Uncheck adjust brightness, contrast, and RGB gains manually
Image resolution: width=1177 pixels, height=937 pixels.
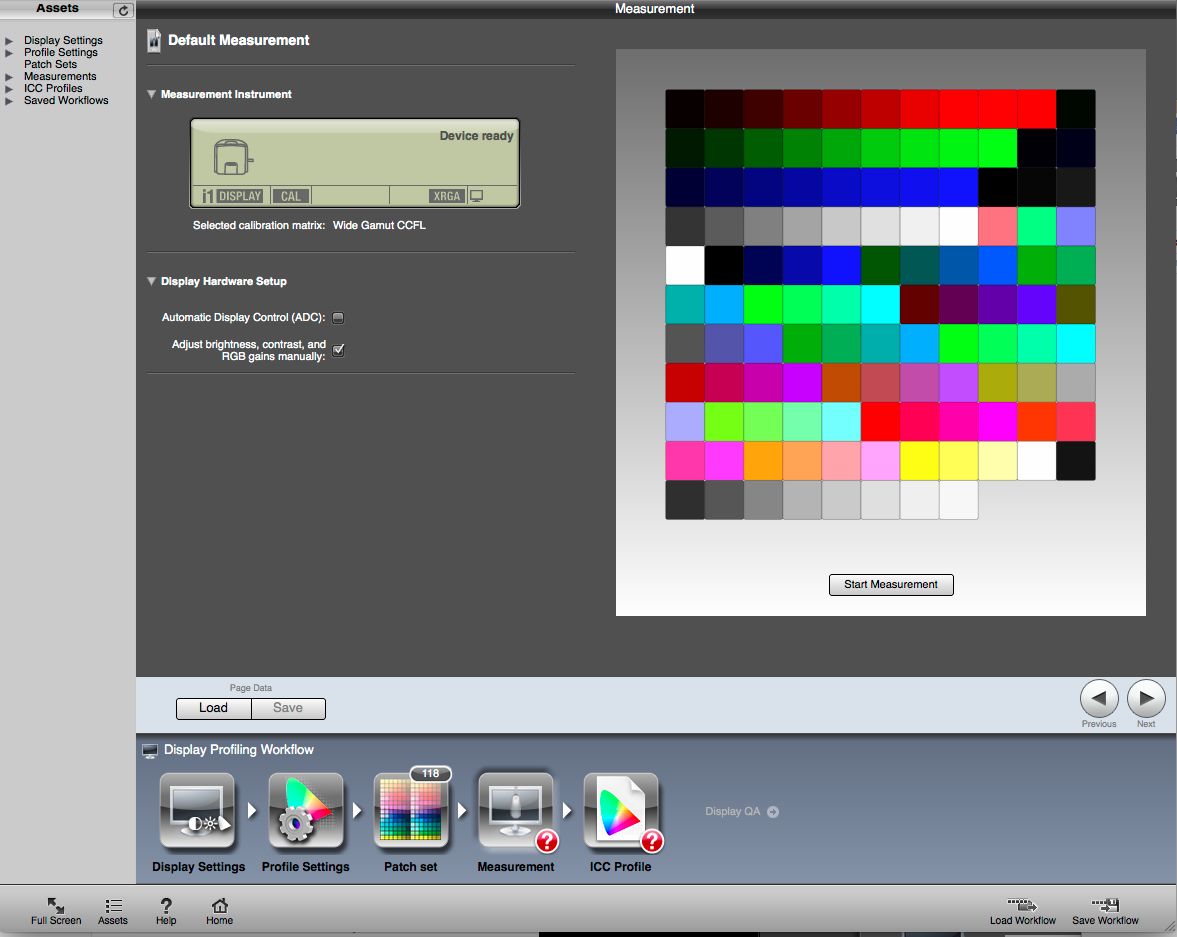pyautogui.click(x=338, y=351)
